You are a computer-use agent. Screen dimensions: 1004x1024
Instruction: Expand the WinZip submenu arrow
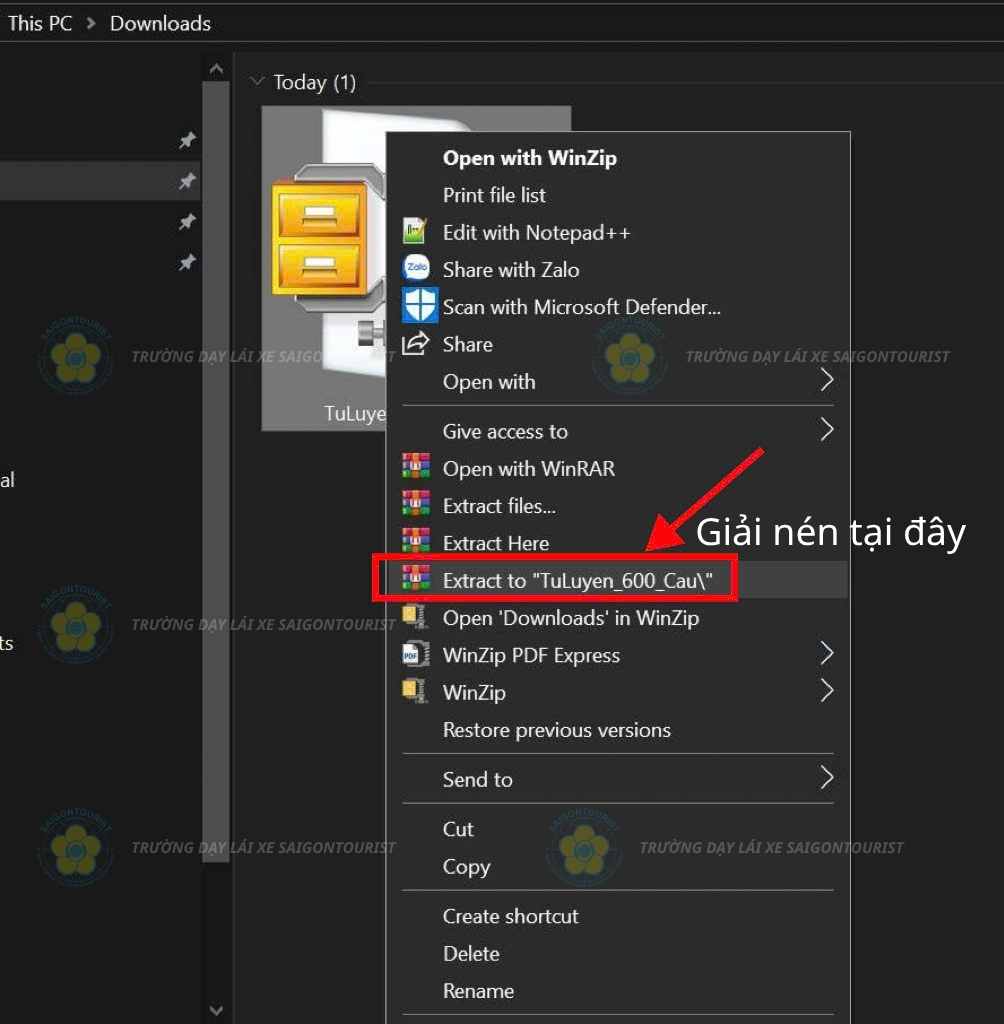tap(826, 690)
